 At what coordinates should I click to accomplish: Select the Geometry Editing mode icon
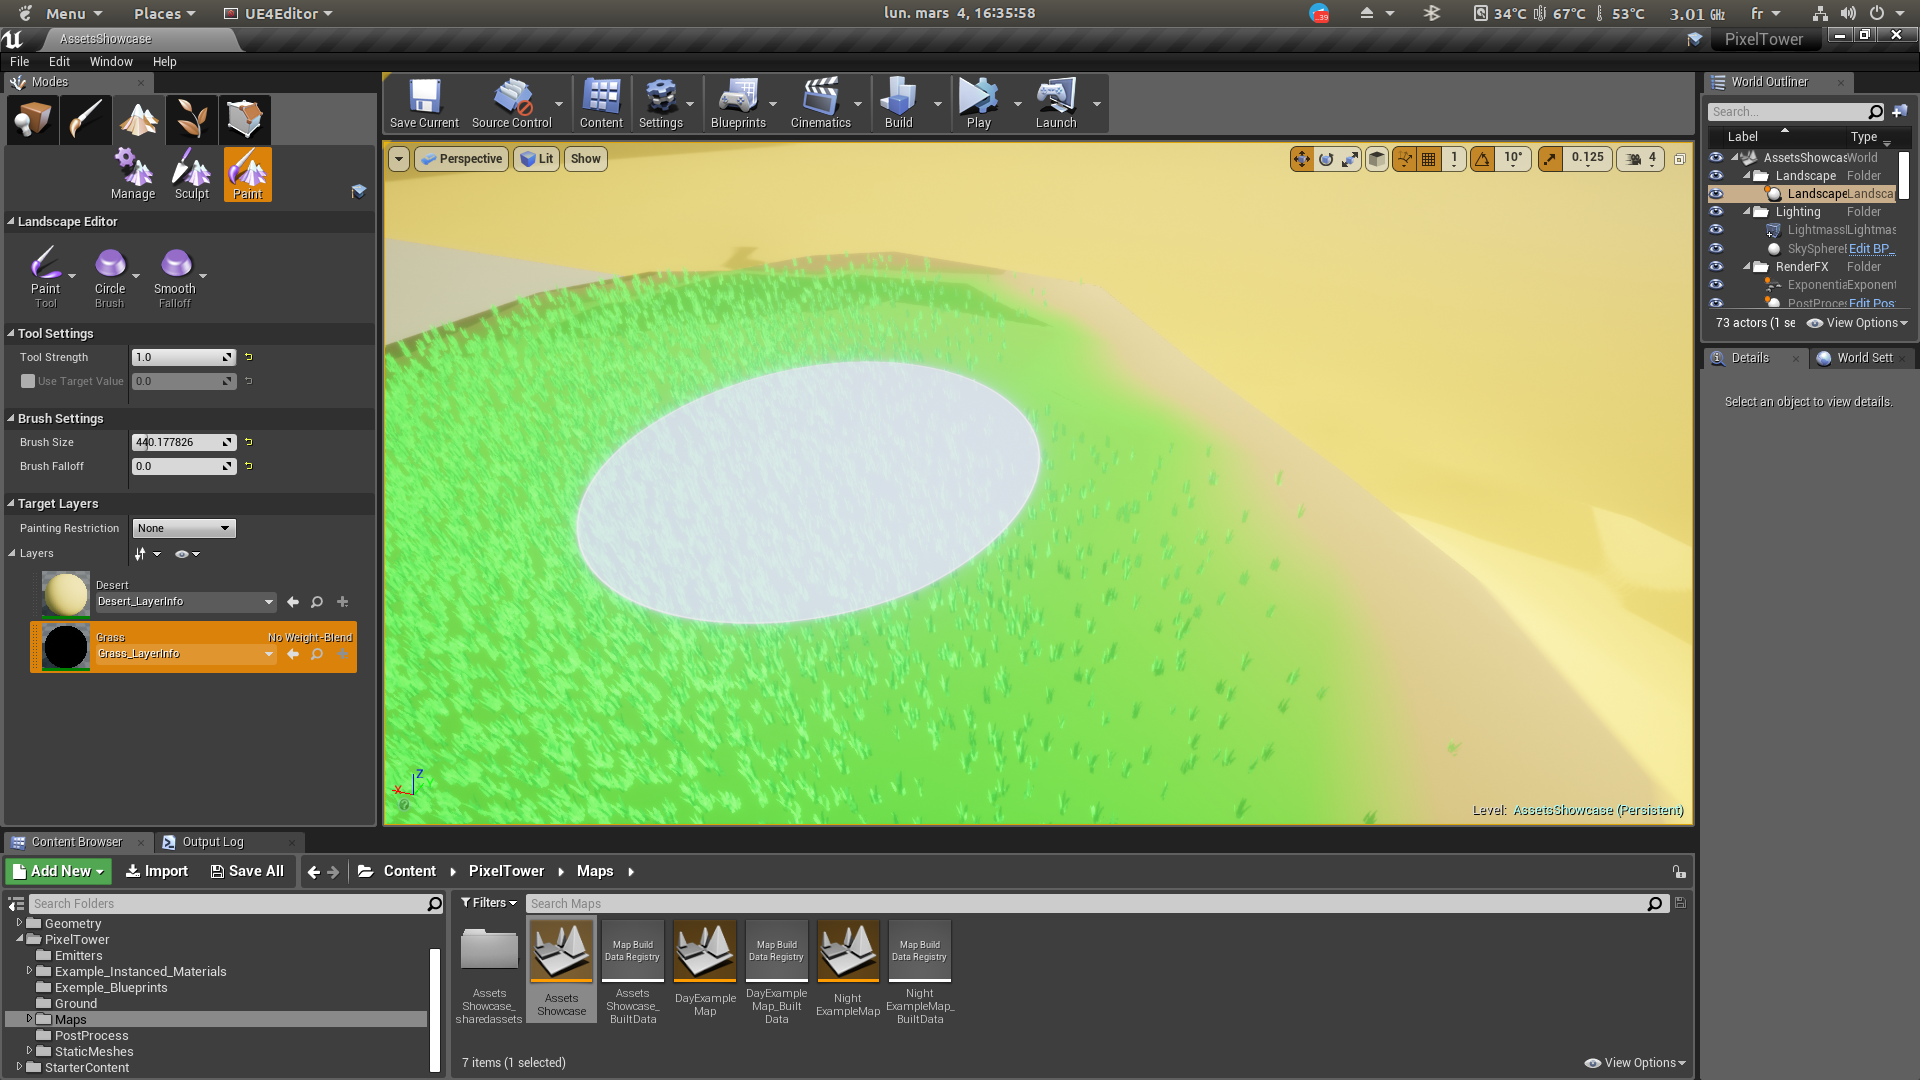click(245, 120)
